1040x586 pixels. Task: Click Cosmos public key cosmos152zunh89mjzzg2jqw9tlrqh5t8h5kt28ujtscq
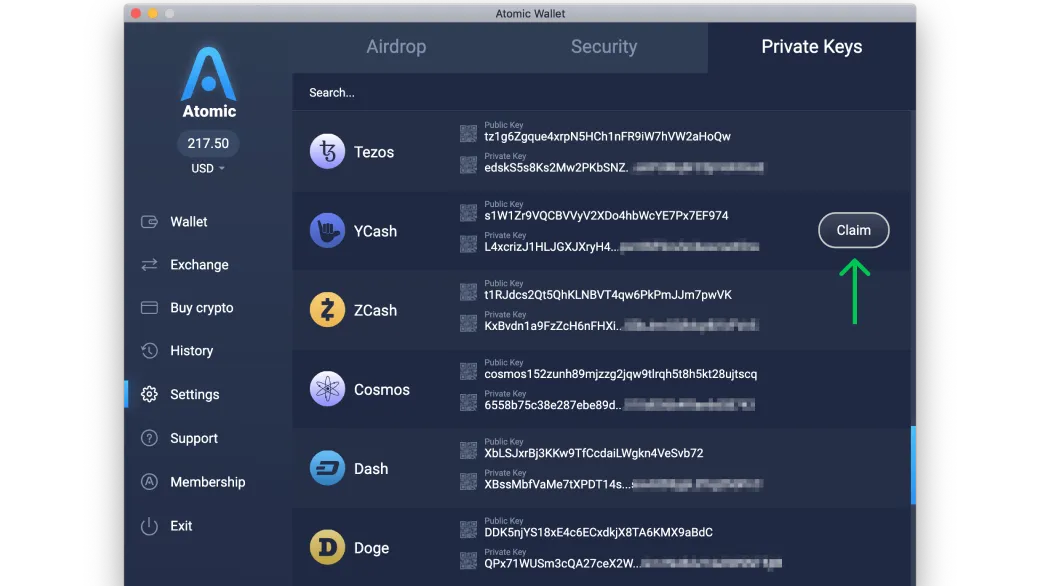tap(620, 374)
